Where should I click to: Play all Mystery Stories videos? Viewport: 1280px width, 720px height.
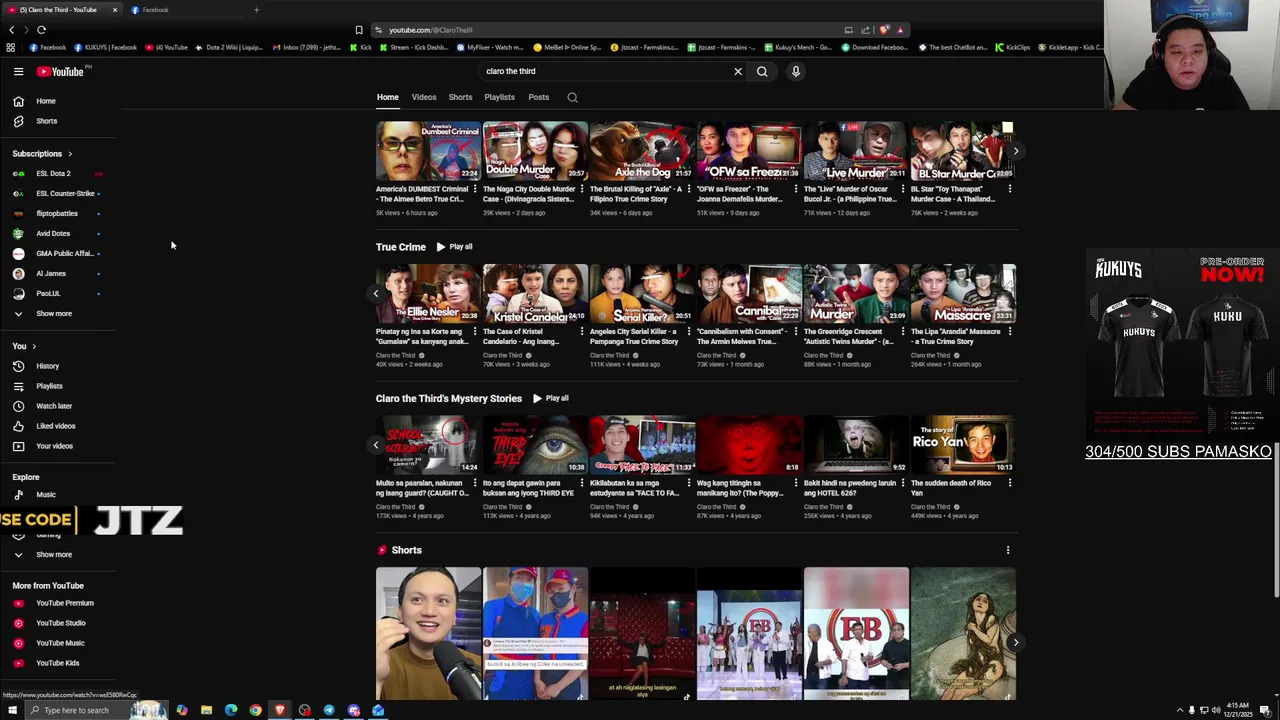pos(551,398)
